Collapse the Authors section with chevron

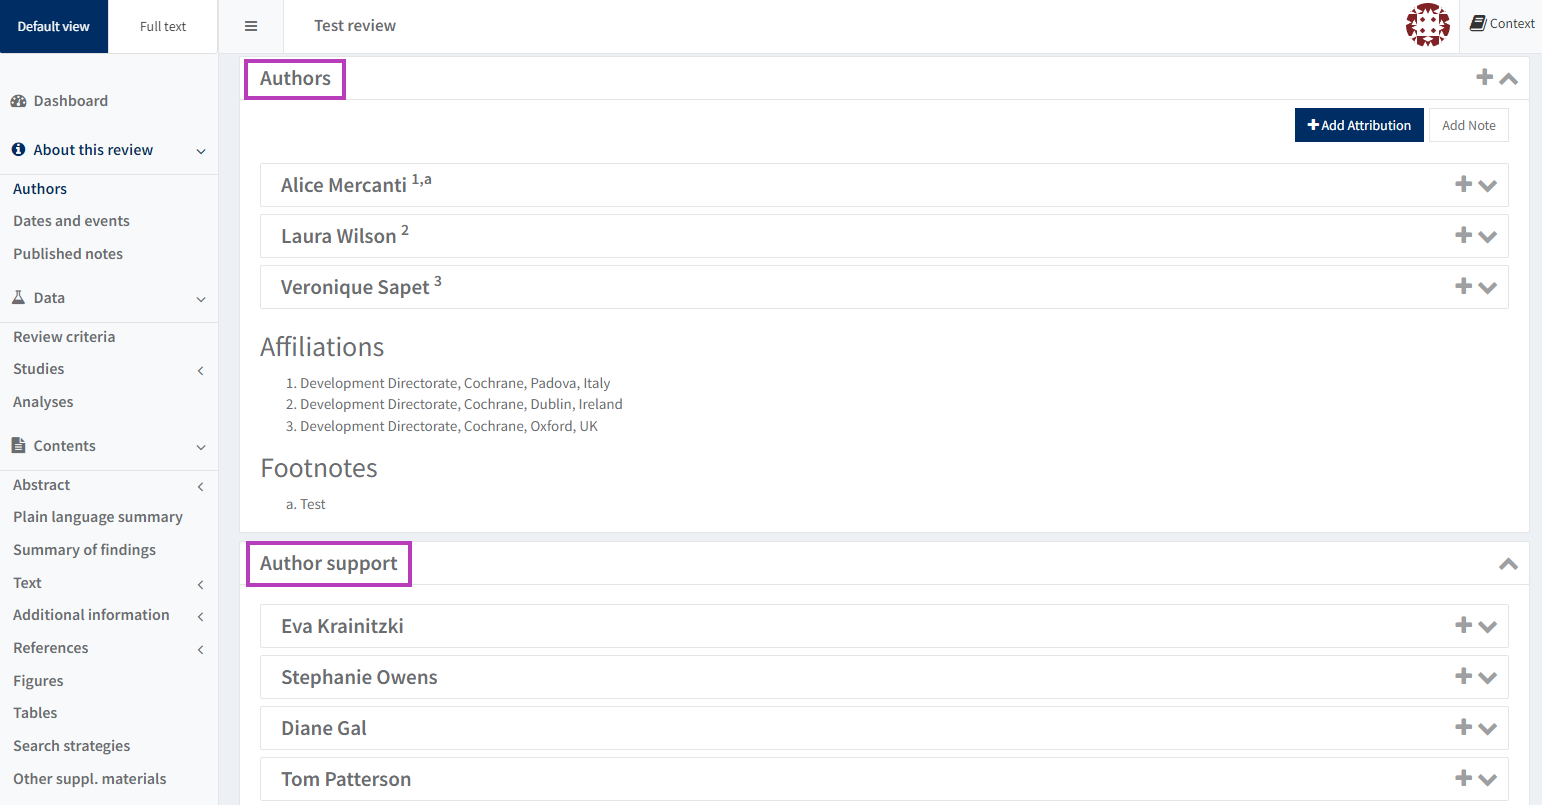(x=1509, y=79)
